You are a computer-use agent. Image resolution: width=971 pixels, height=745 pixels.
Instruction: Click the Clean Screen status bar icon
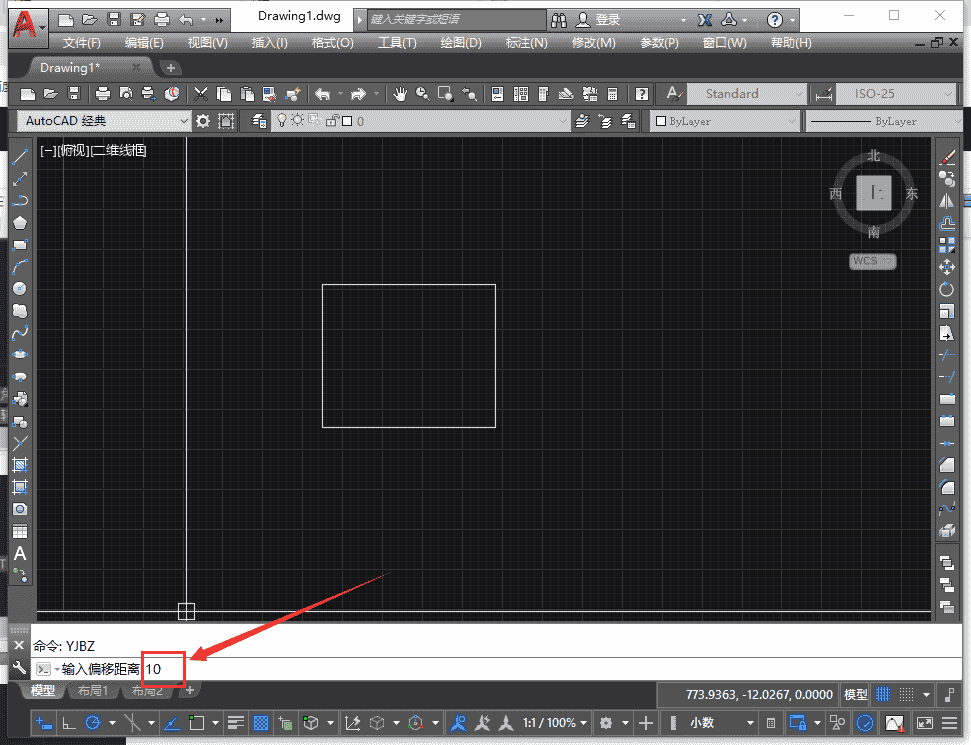tap(925, 723)
